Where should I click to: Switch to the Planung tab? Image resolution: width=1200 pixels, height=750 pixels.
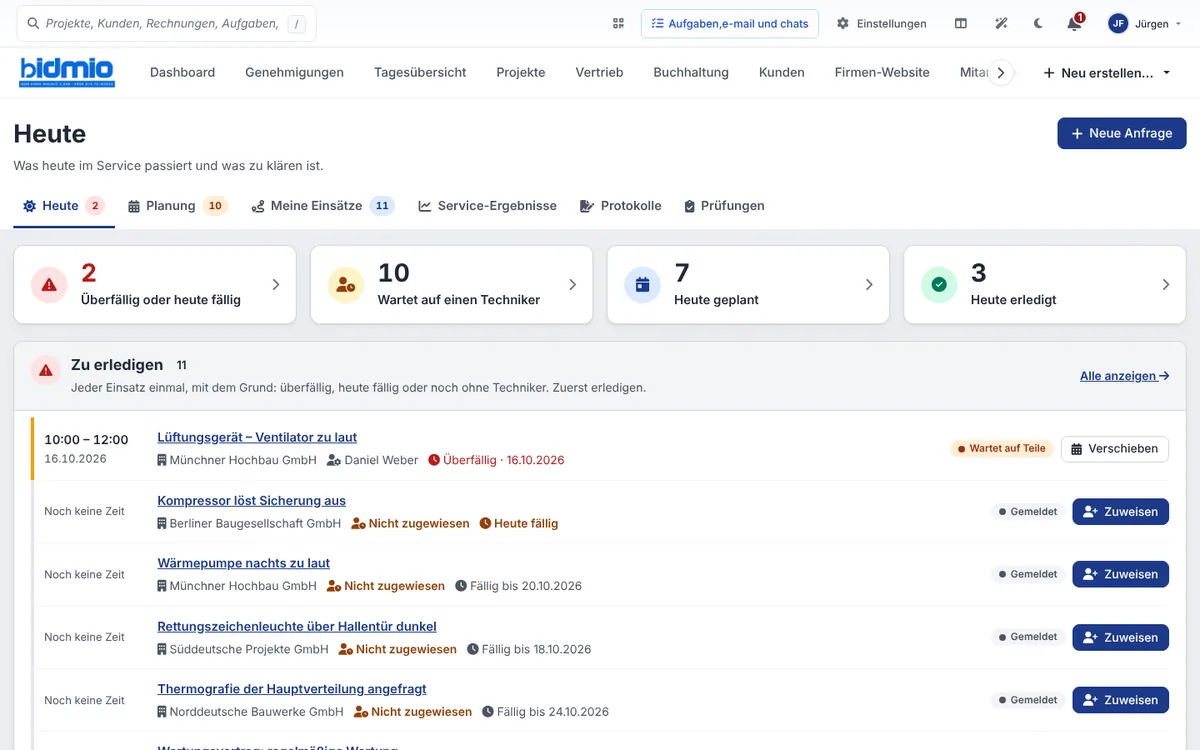pos(178,206)
